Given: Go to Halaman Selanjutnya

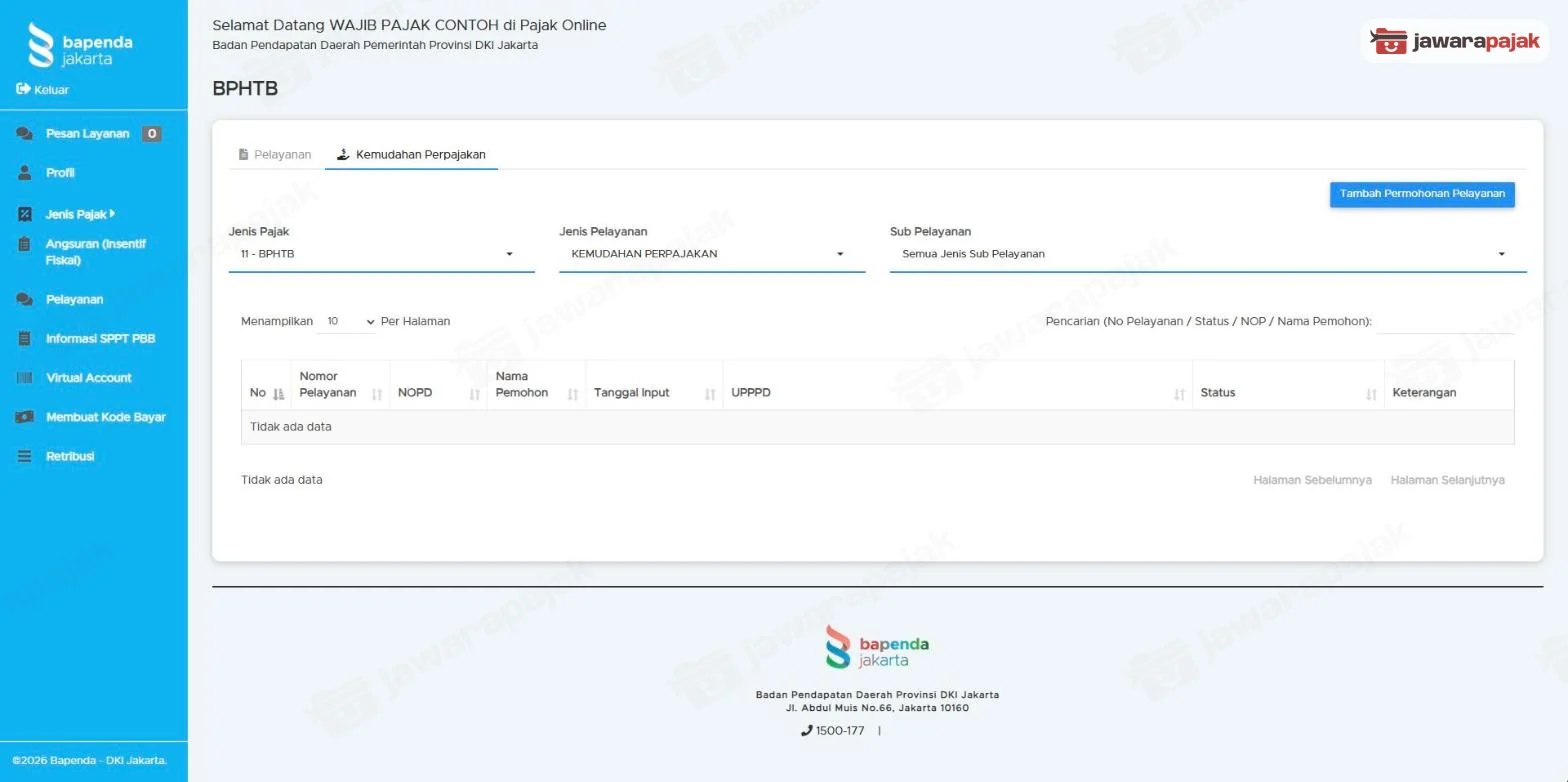Looking at the screenshot, I should tap(1447, 480).
